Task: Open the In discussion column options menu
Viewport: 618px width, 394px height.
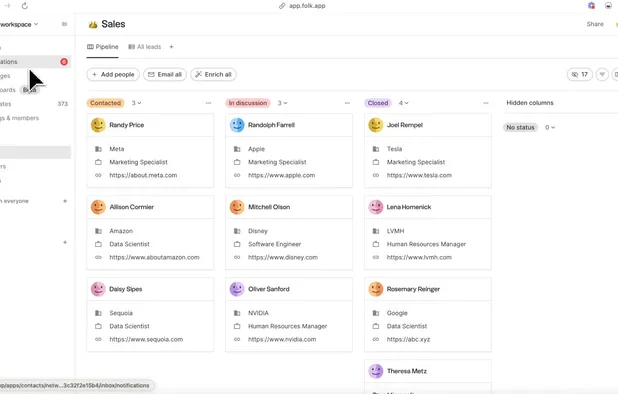Action: click(347, 103)
